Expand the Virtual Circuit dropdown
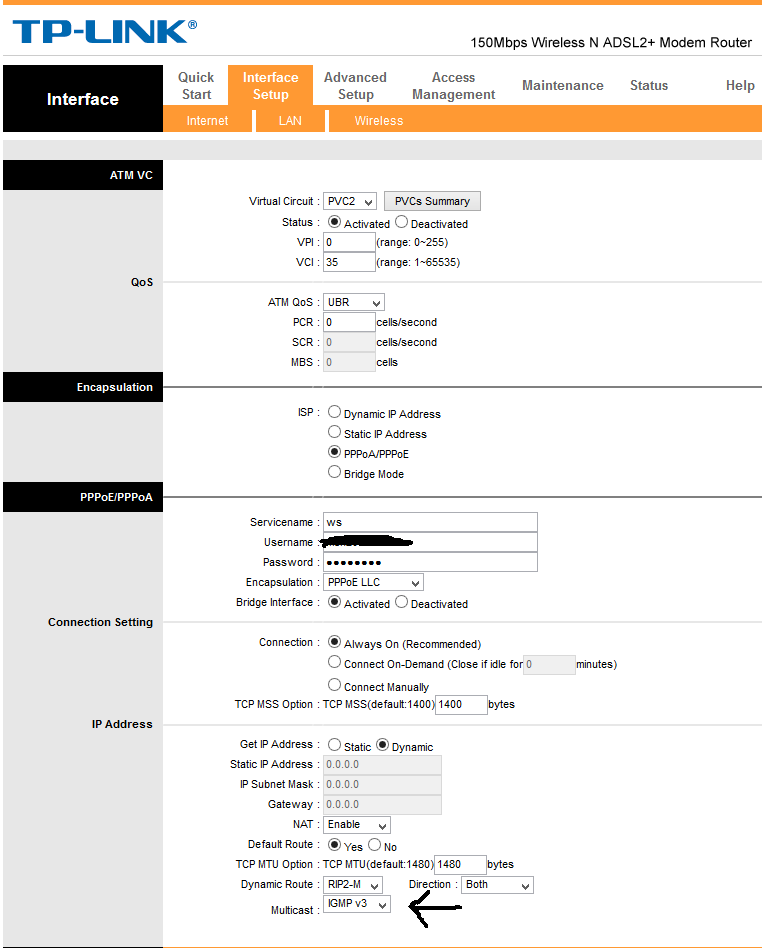 (350, 202)
